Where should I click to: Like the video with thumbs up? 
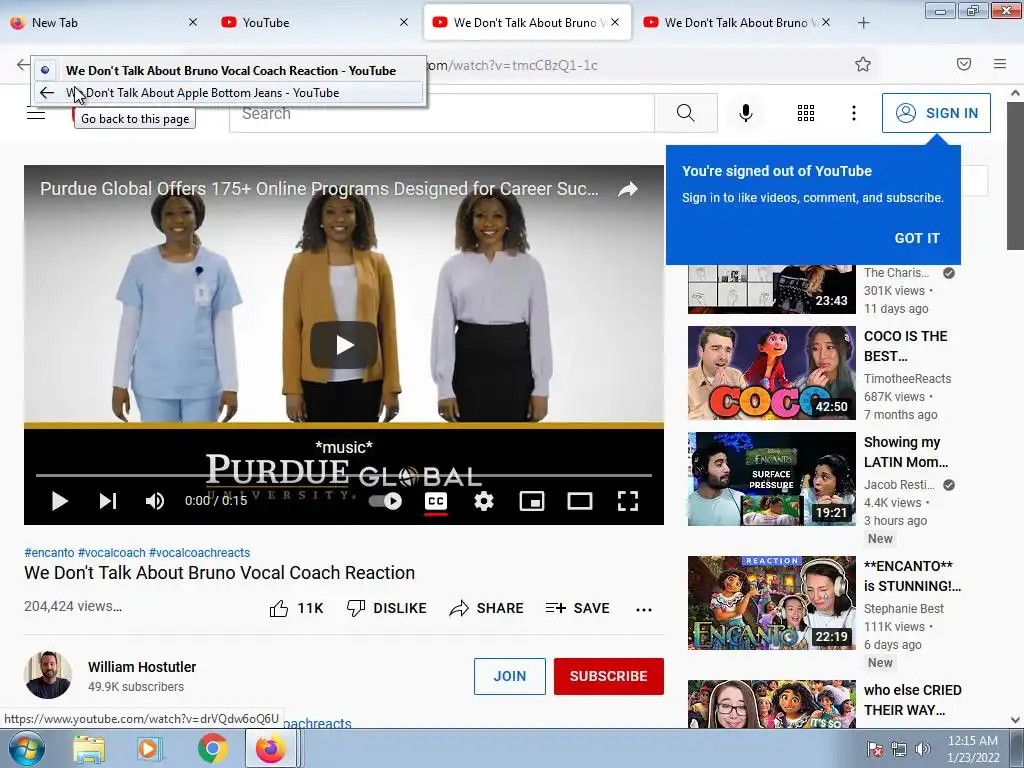[x=296, y=608]
